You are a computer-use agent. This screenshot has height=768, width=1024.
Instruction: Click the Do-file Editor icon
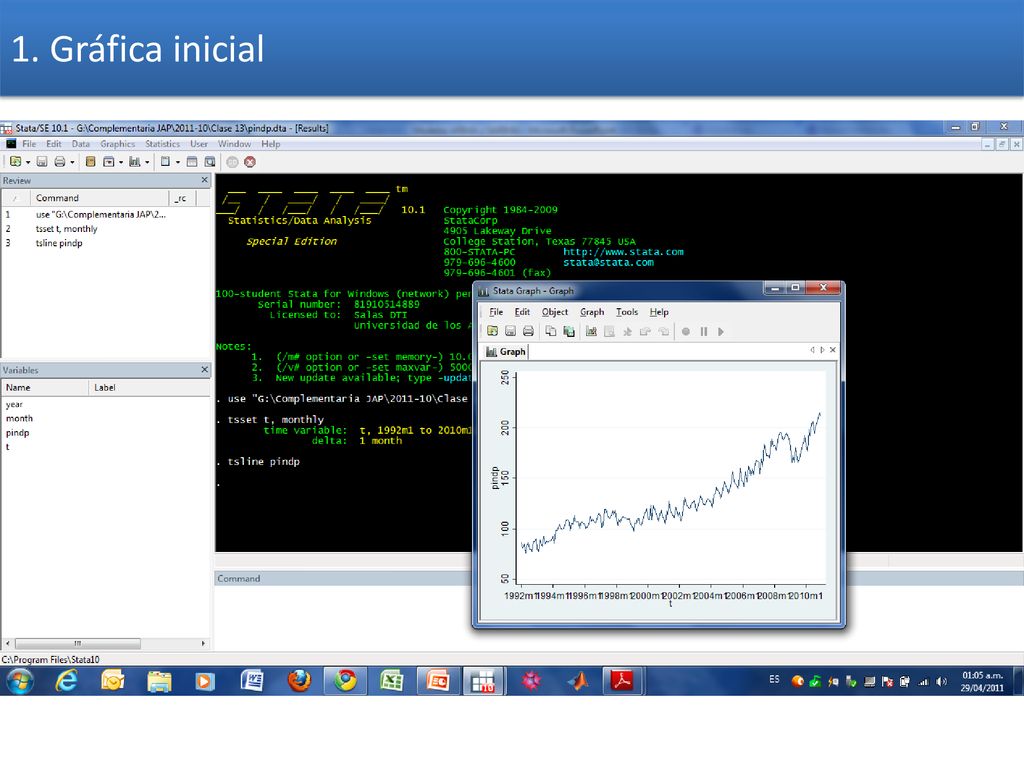click(x=166, y=161)
